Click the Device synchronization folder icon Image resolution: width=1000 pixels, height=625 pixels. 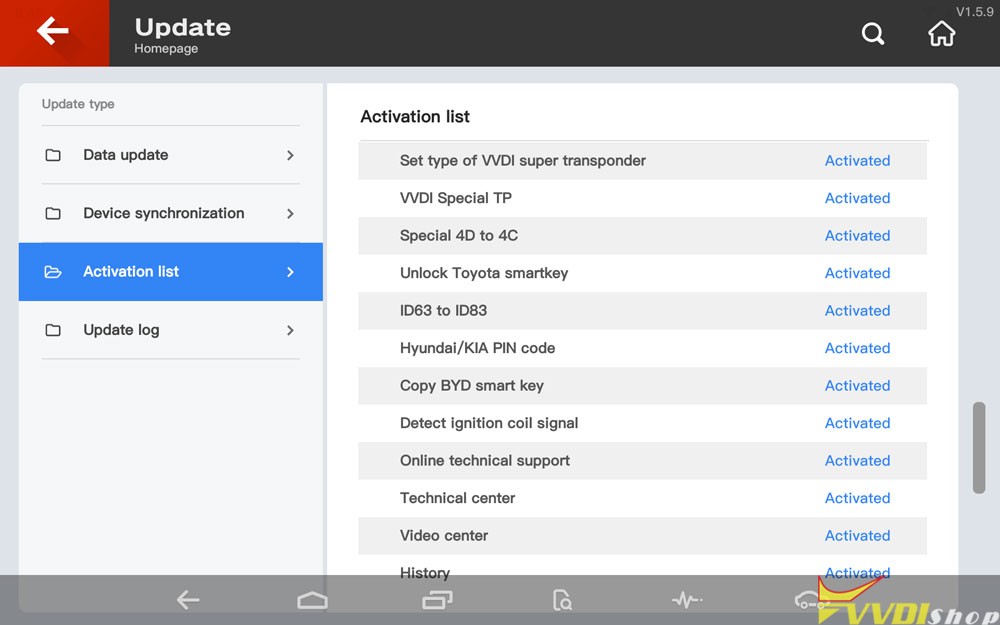coord(53,214)
